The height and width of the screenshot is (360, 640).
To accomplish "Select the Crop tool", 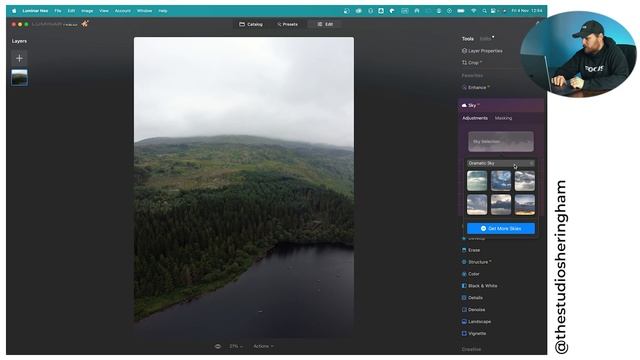I will pos(471,63).
